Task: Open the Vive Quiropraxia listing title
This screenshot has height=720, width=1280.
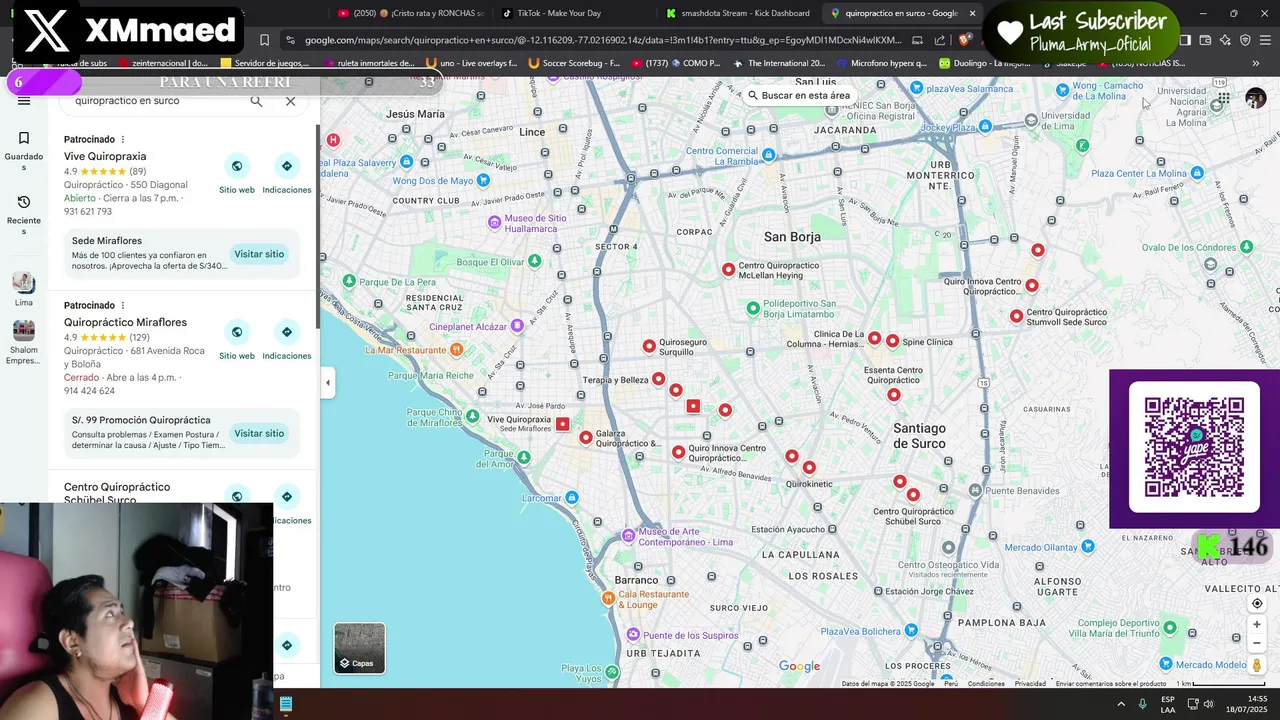Action: pyautogui.click(x=105, y=156)
